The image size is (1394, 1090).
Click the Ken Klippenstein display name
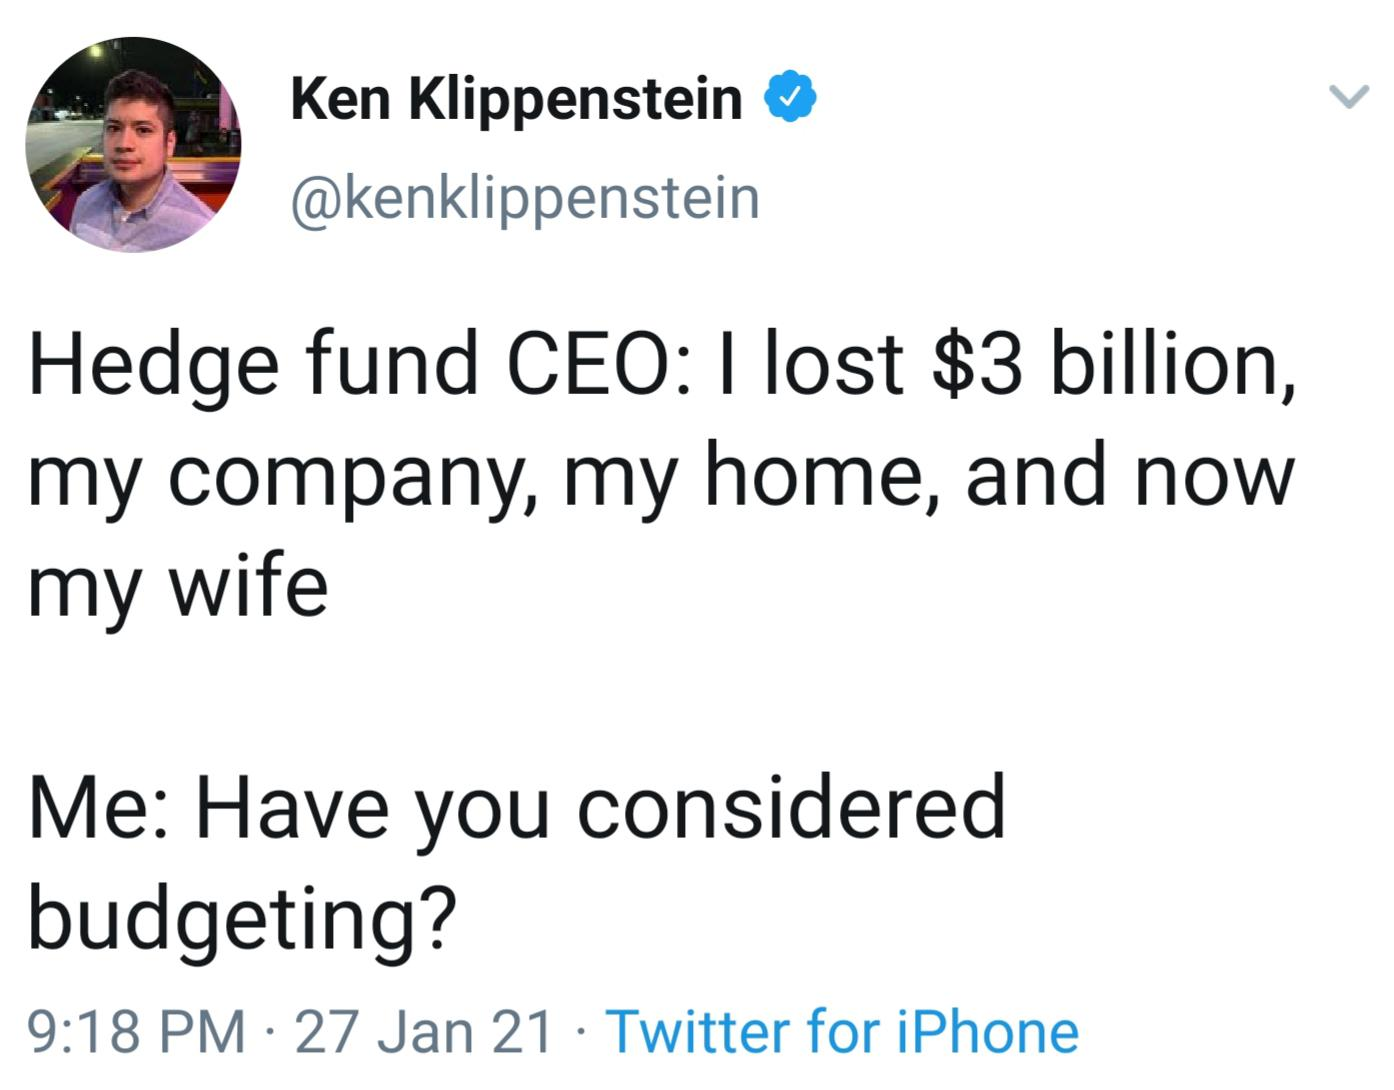tap(516, 99)
